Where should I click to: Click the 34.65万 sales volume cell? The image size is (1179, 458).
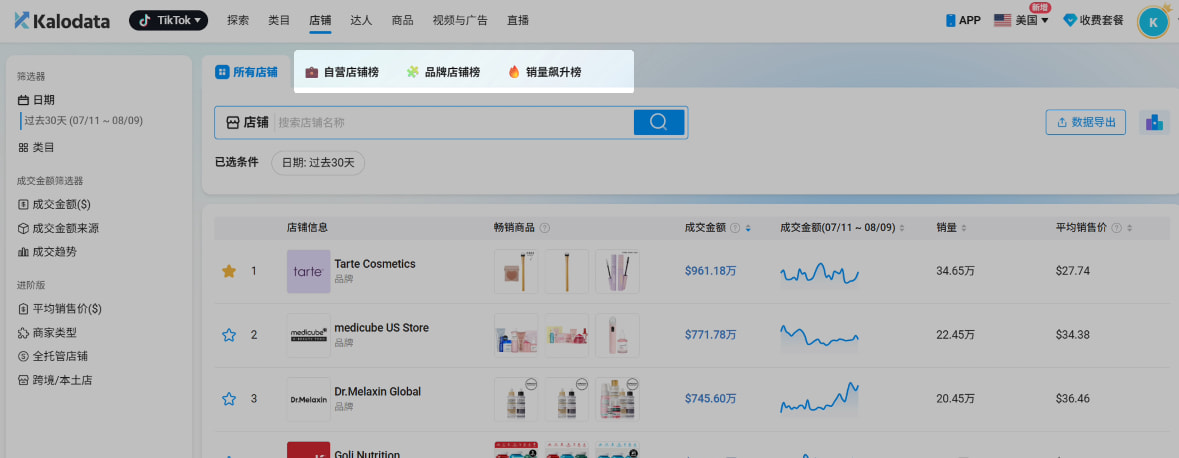[955, 271]
